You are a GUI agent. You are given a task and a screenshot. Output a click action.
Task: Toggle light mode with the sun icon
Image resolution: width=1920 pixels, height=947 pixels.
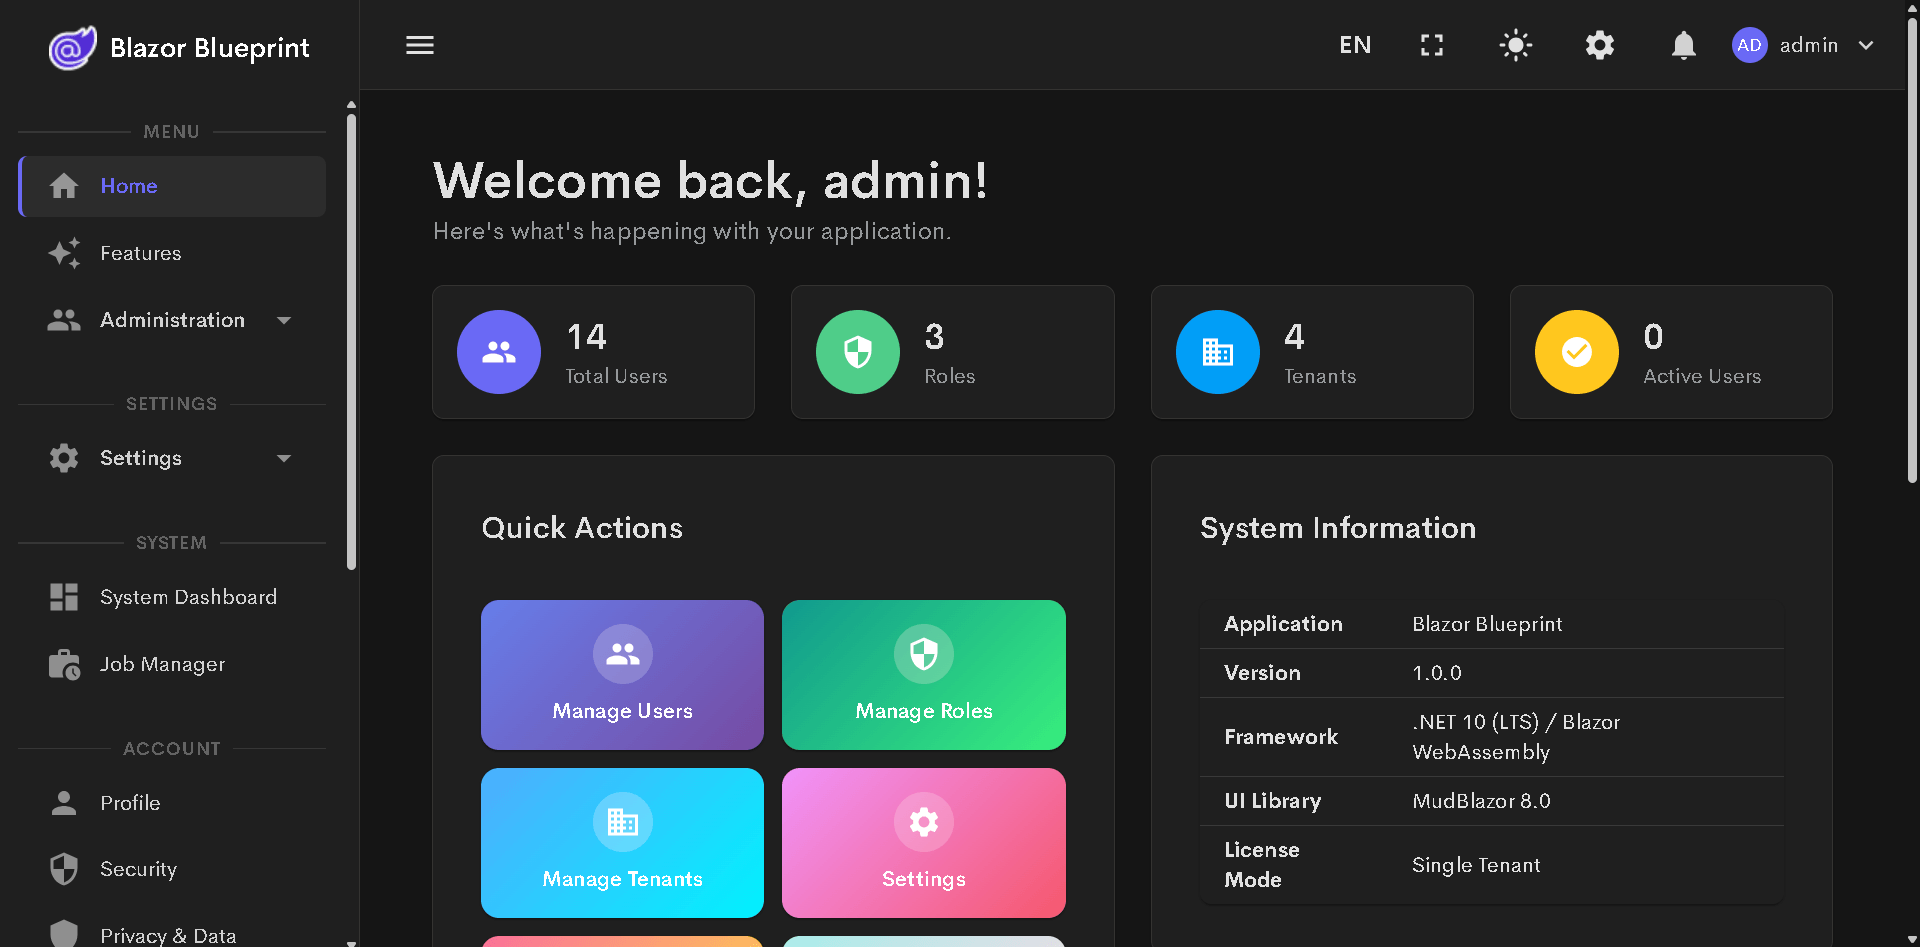coord(1515,45)
